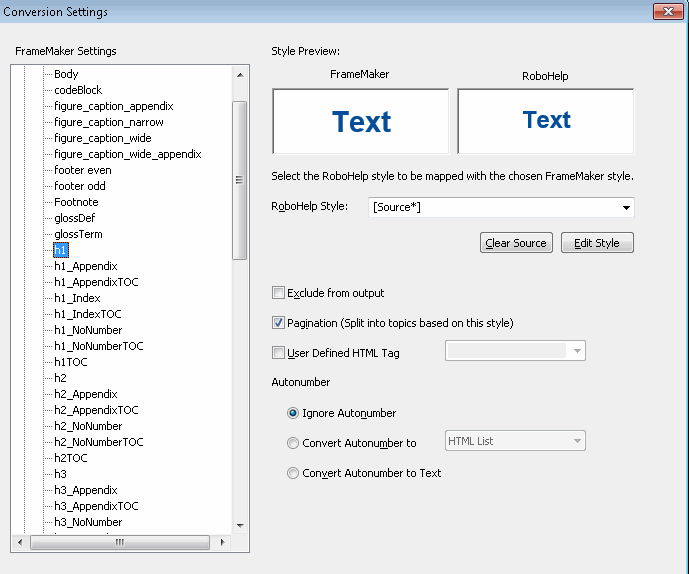Select the h1_Appendix style
Viewport: 689px width, 574px height.
tap(86, 266)
